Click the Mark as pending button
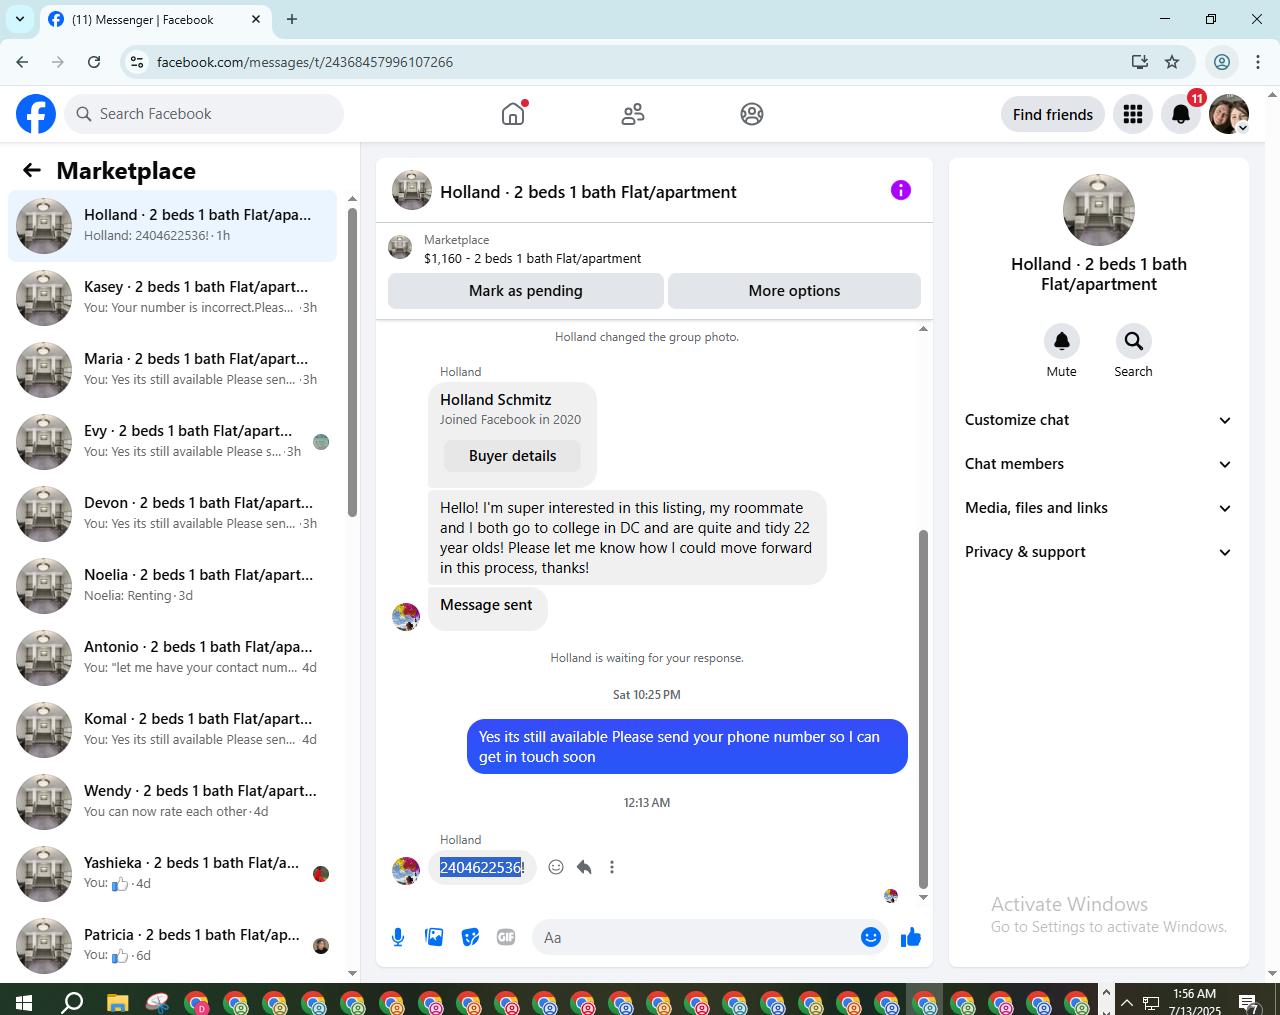1280x1015 pixels. pyautogui.click(x=526, y=291)
